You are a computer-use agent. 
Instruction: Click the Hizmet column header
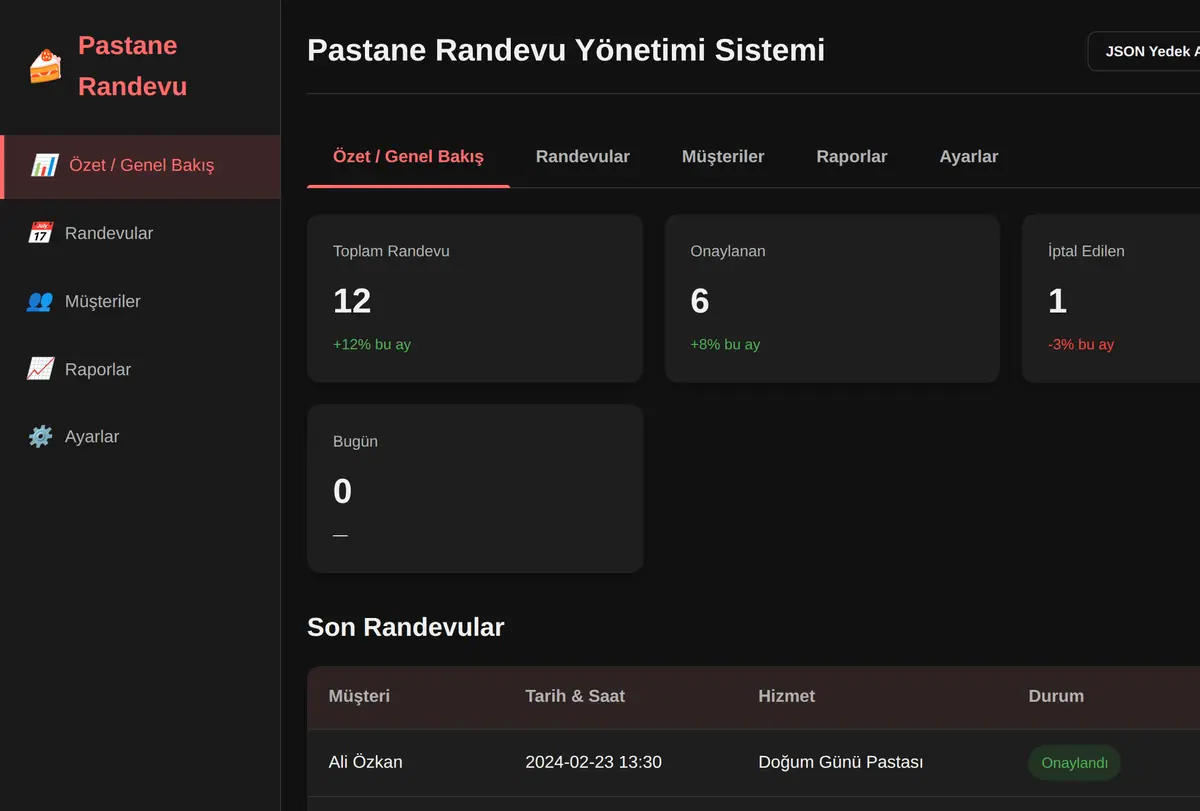pyautogui.click(x=787, y=696)
